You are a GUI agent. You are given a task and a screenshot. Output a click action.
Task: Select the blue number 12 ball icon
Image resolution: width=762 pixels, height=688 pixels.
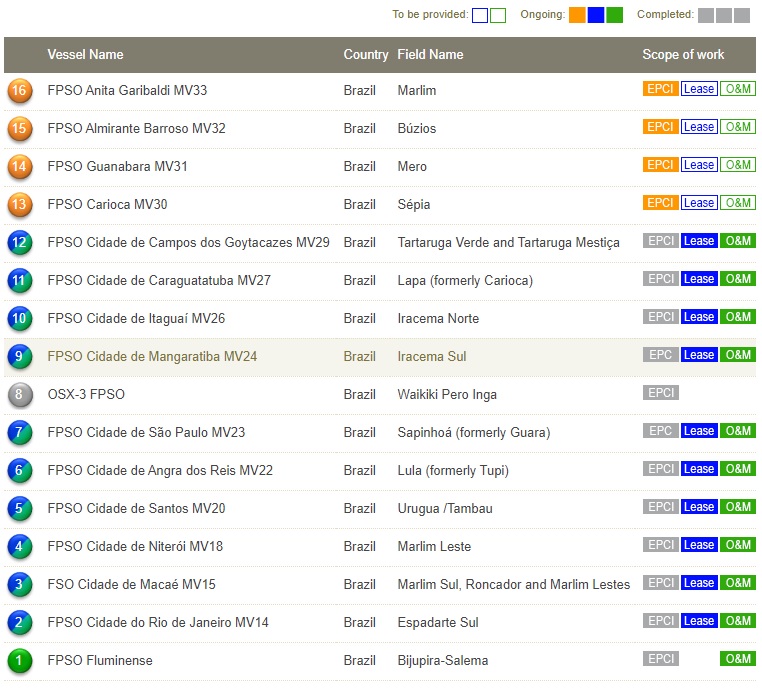click(19, 243)
